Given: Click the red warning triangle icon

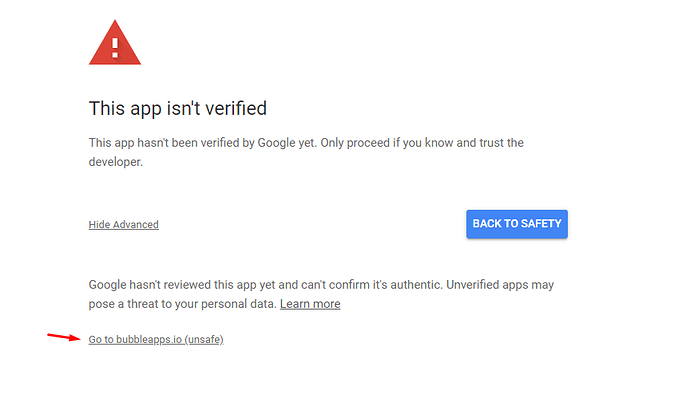Looking at the screenshot, I should click(x=115, y=43).
